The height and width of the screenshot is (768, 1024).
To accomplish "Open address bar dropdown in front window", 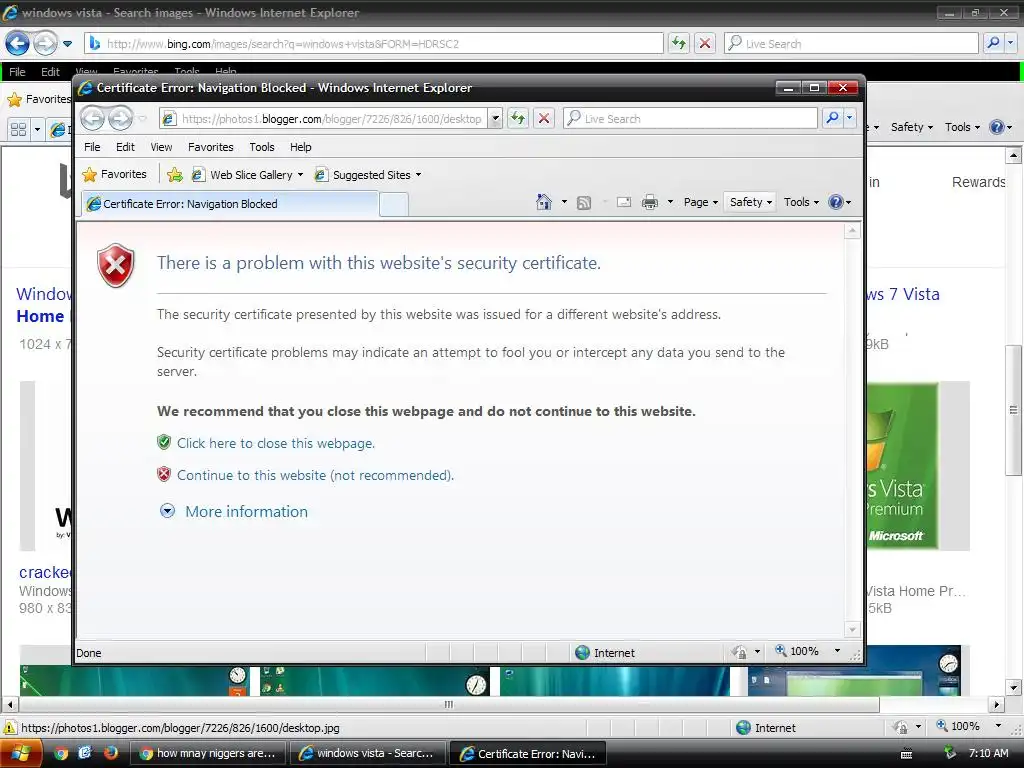I will (495, 118).
